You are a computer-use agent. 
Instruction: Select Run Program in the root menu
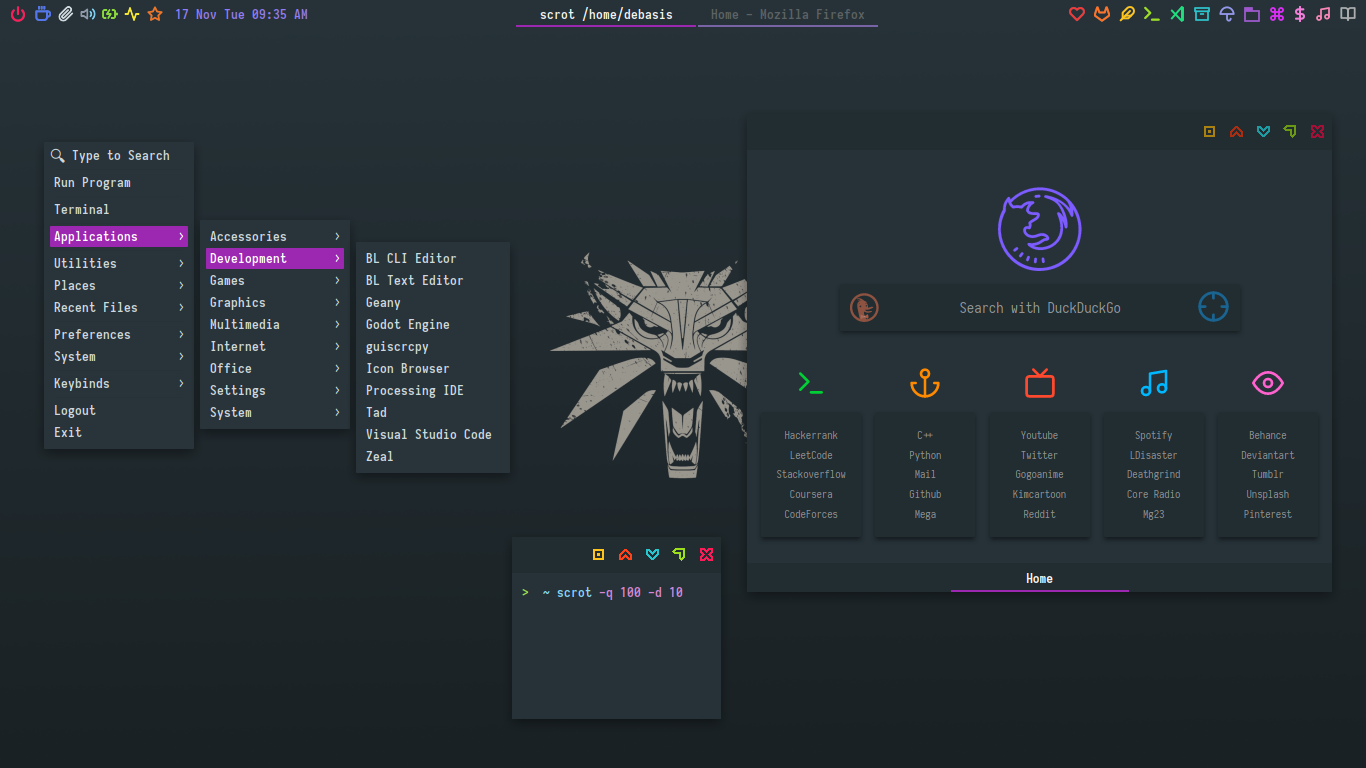(119, 182)
